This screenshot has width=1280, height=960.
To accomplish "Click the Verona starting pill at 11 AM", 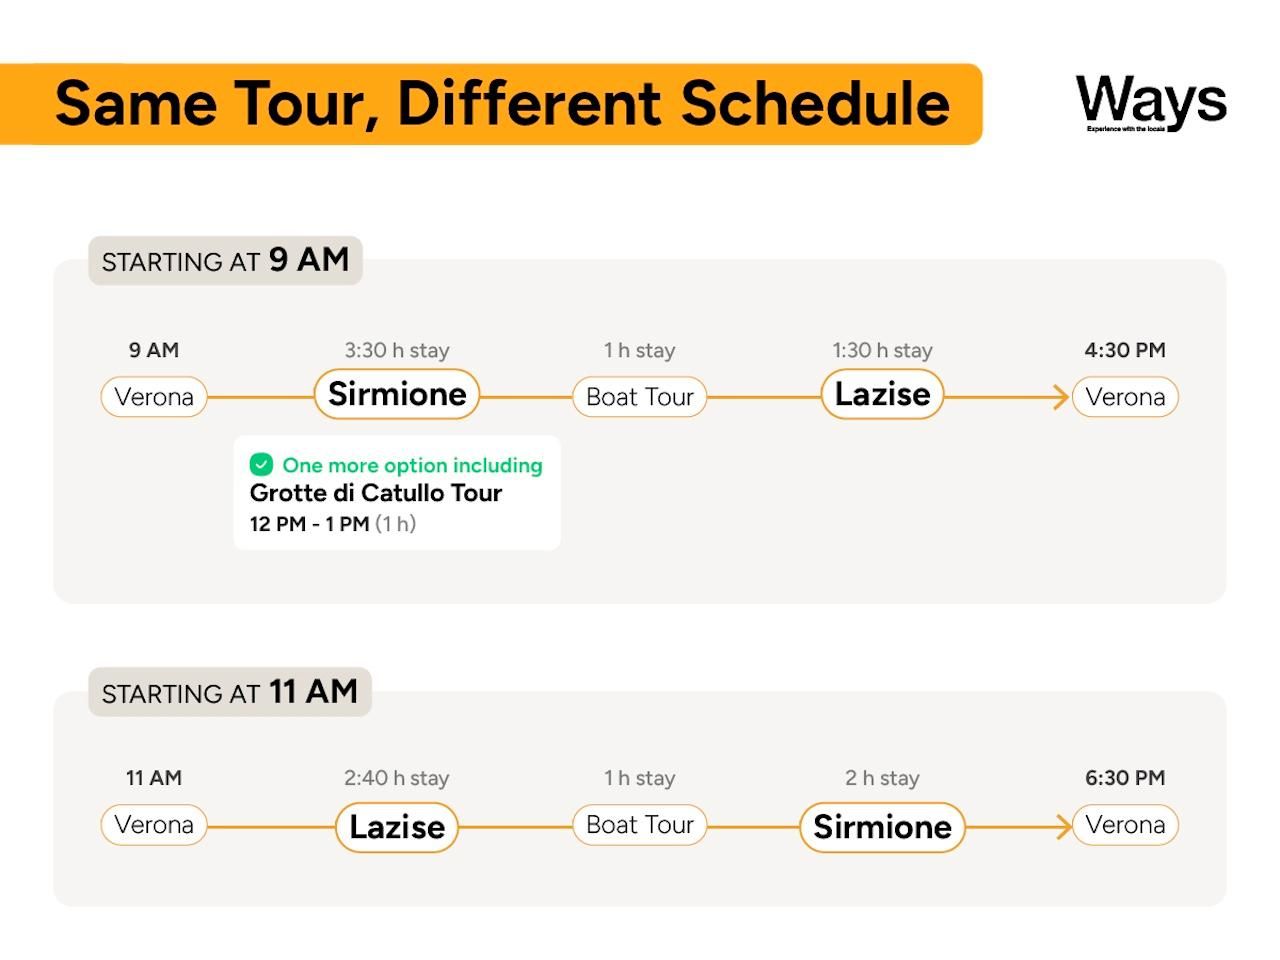I will coord(154,825).
